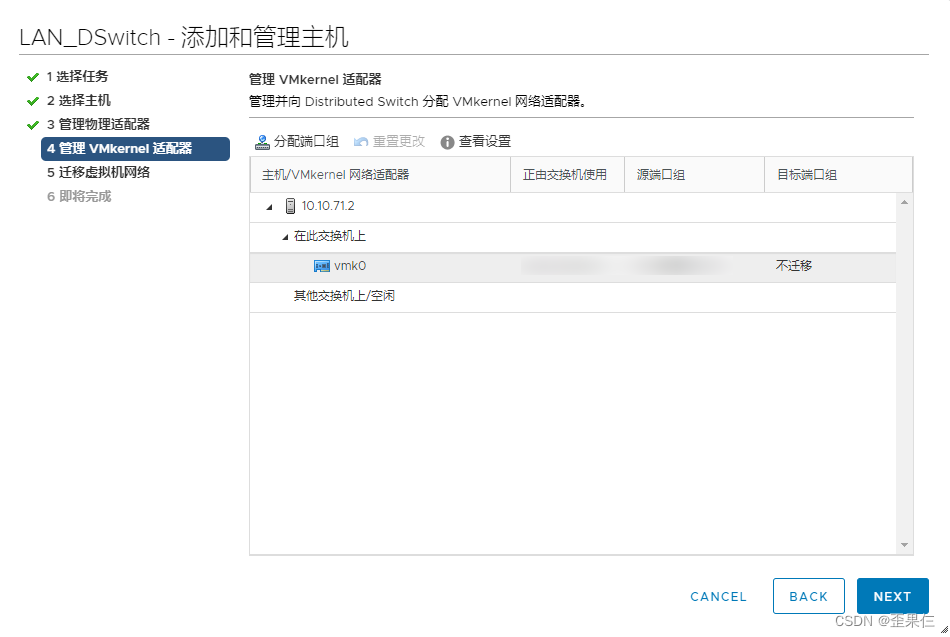Click the 目标端口组 column header
The height and width of the screenshot is (637, 950).
[x=839, y=175]
